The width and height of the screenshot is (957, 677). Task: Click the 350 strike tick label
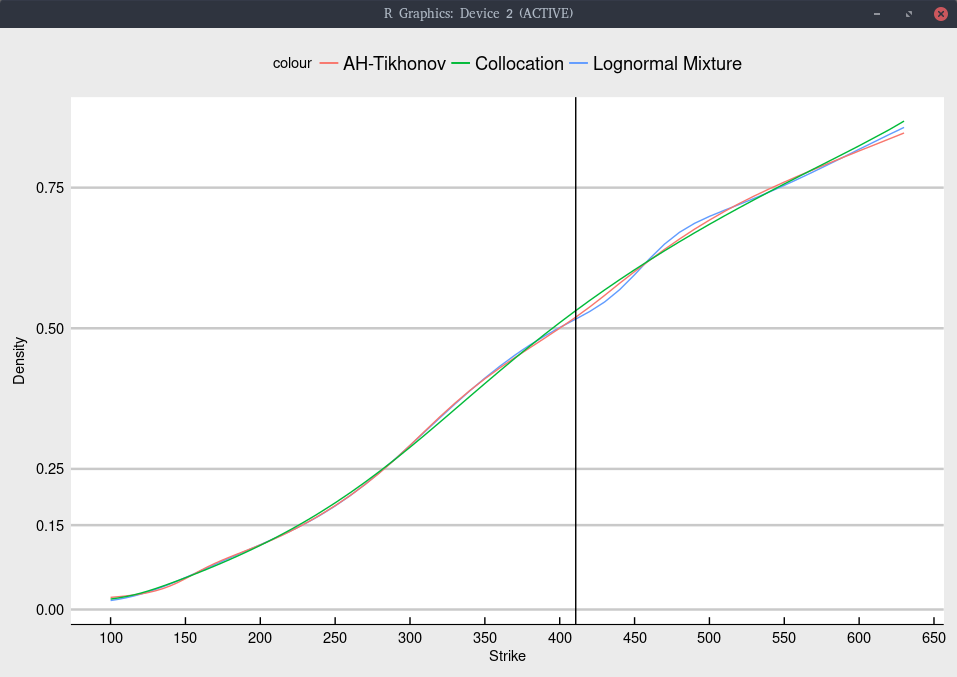point(485,638)
